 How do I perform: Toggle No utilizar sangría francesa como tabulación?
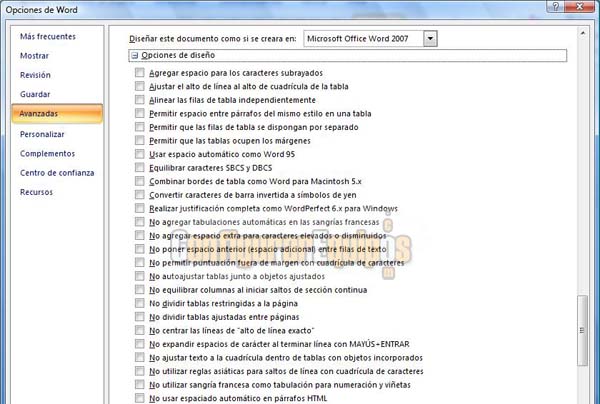(x=140, y=384)
